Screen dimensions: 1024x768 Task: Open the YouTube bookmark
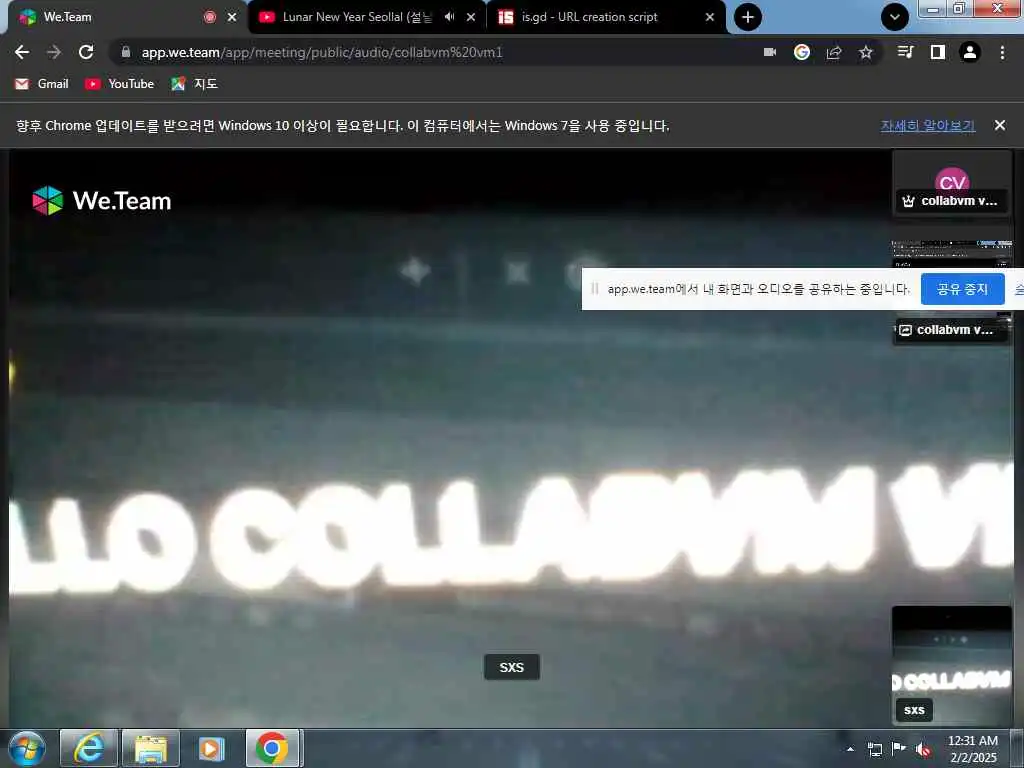pyautogui.click(x=120, y=84)
